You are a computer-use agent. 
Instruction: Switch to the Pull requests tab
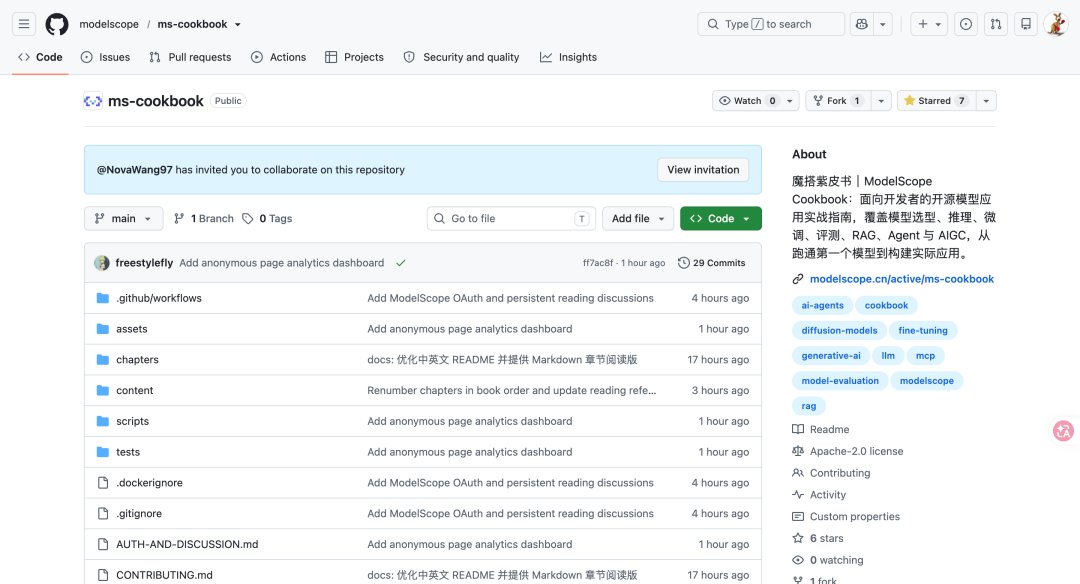tap(190, 57)
